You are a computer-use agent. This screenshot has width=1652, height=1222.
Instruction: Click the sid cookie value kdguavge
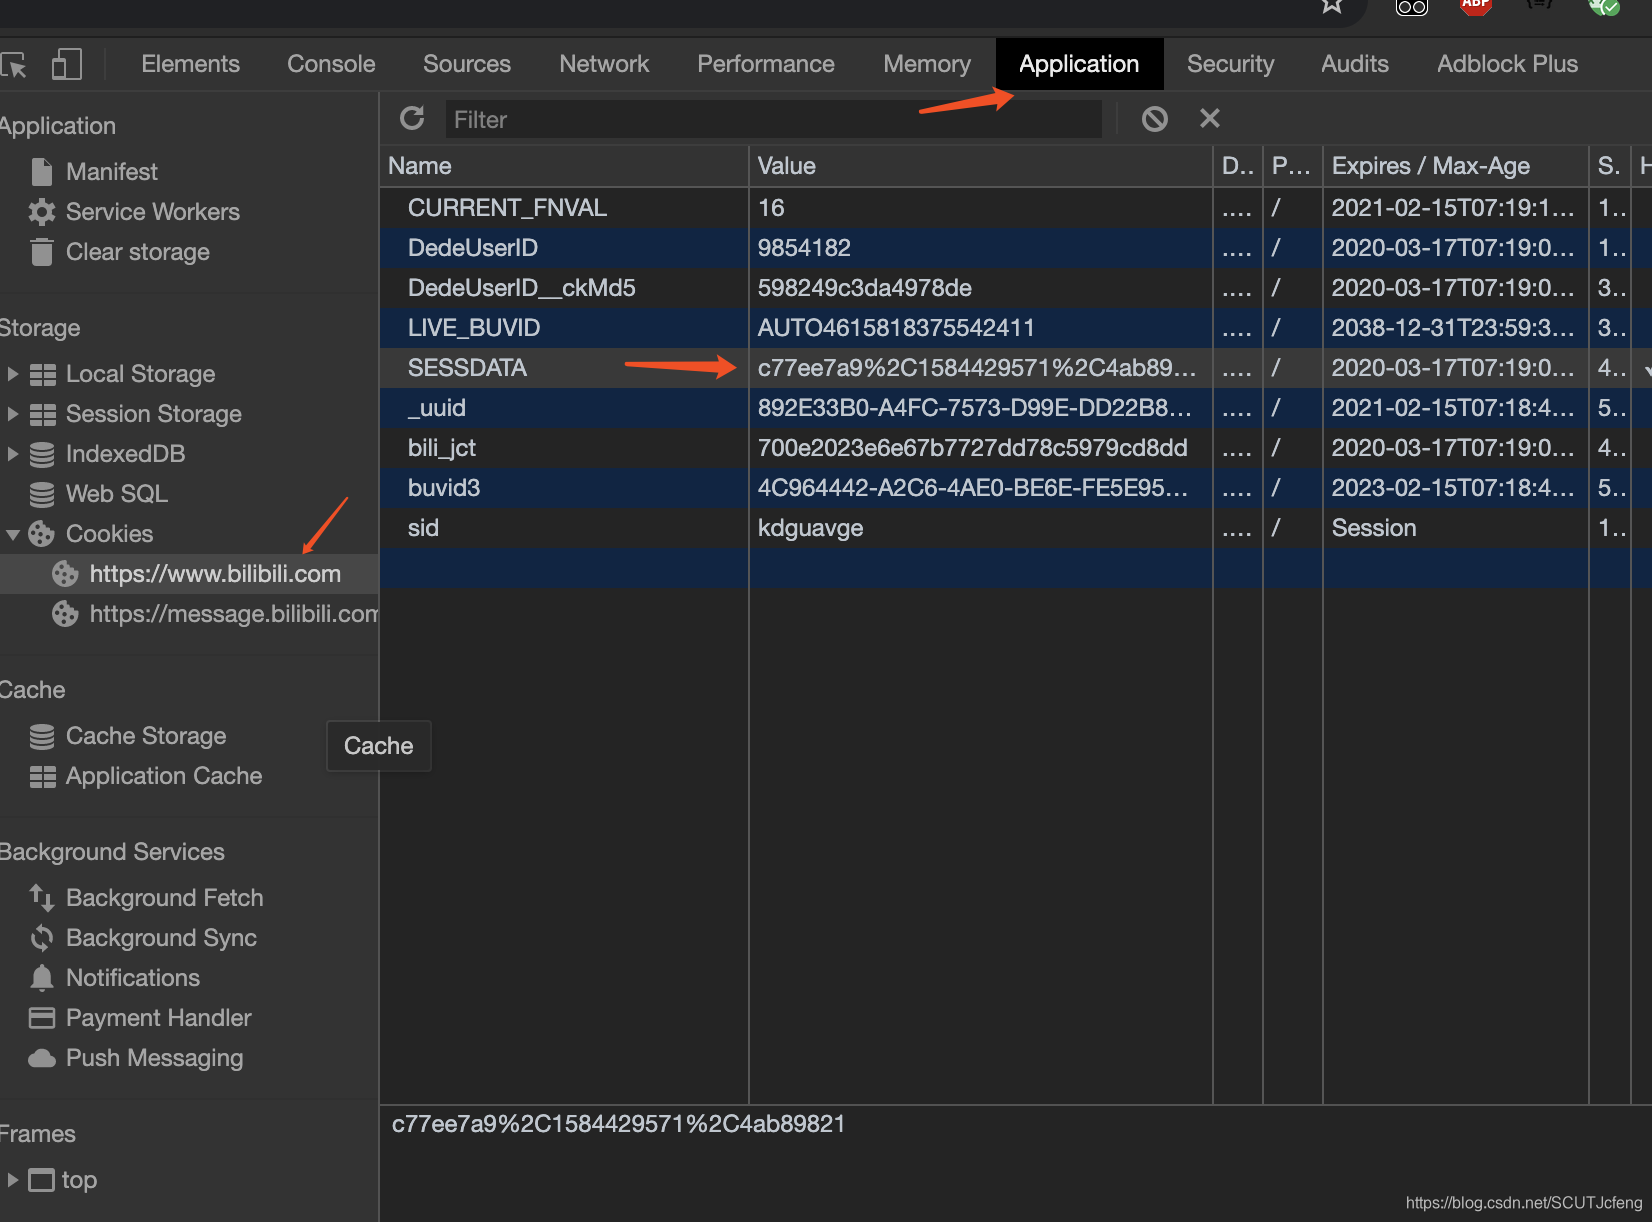810,528
